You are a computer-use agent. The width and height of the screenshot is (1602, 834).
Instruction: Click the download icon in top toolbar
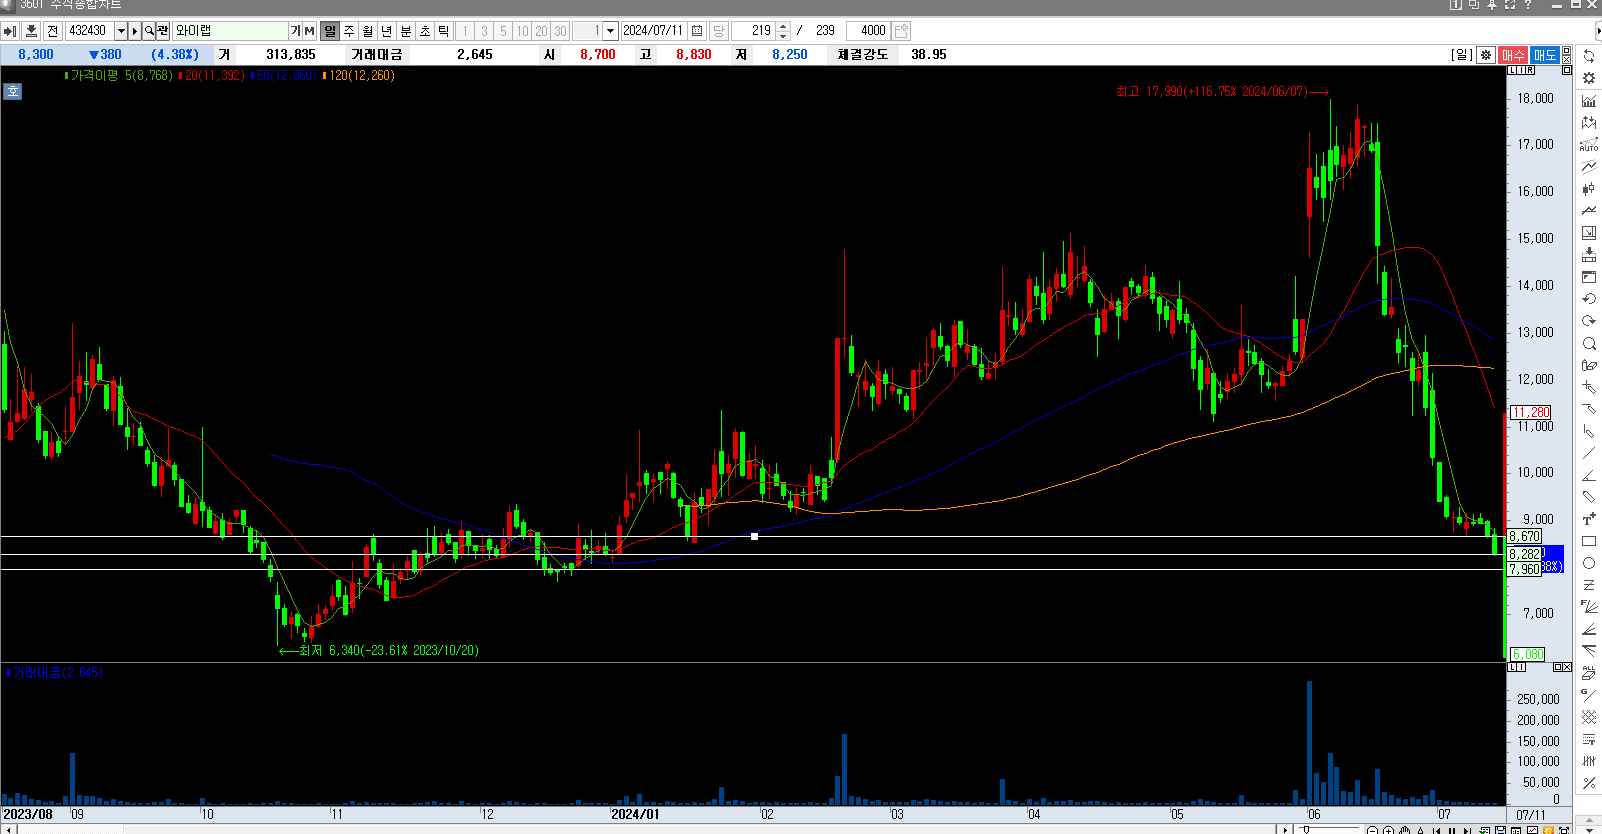pos(31,31)
